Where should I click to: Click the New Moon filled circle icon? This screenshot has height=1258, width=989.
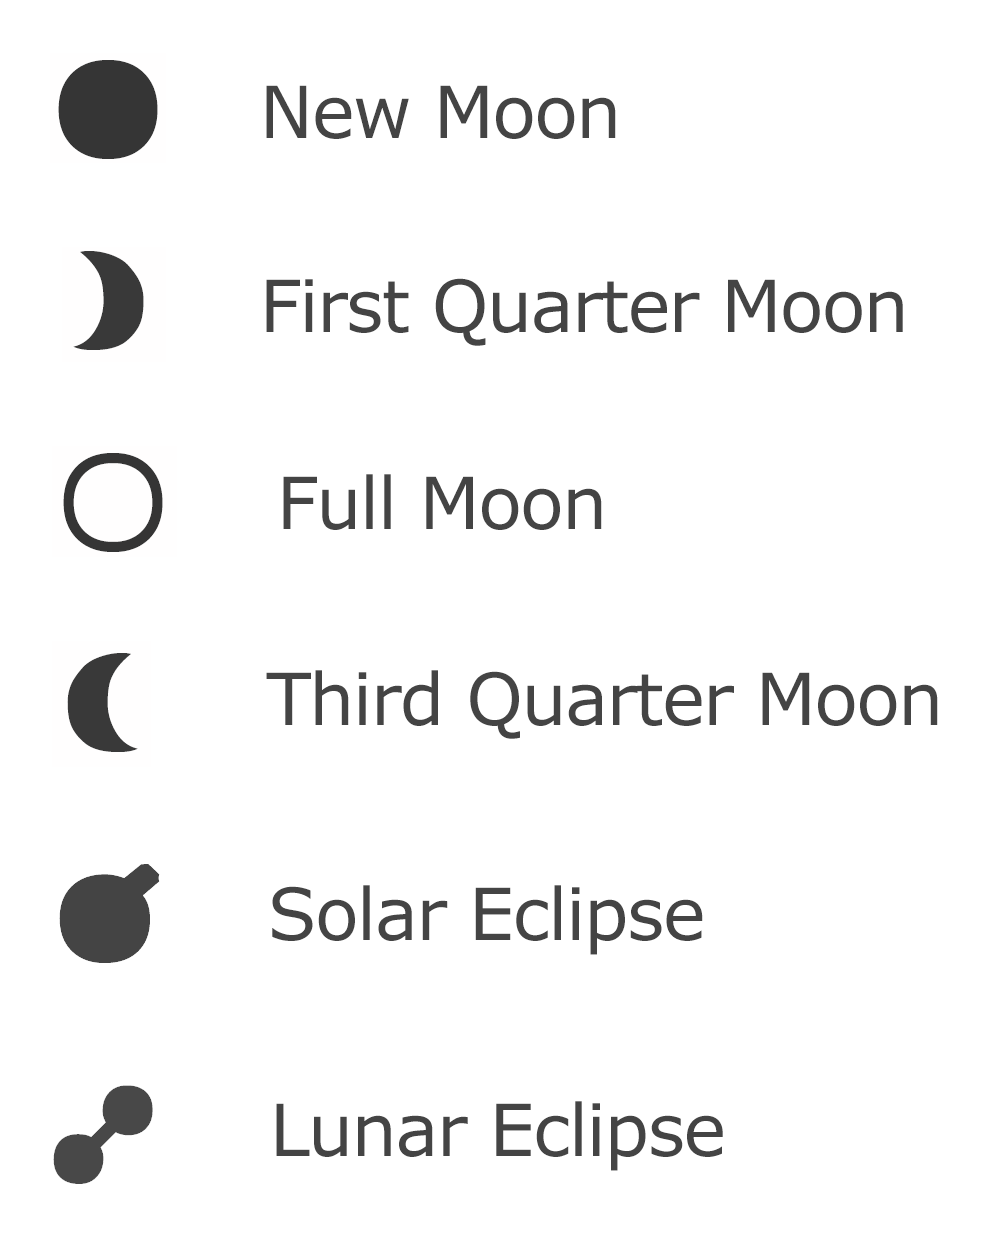click(x=108, y=109)
